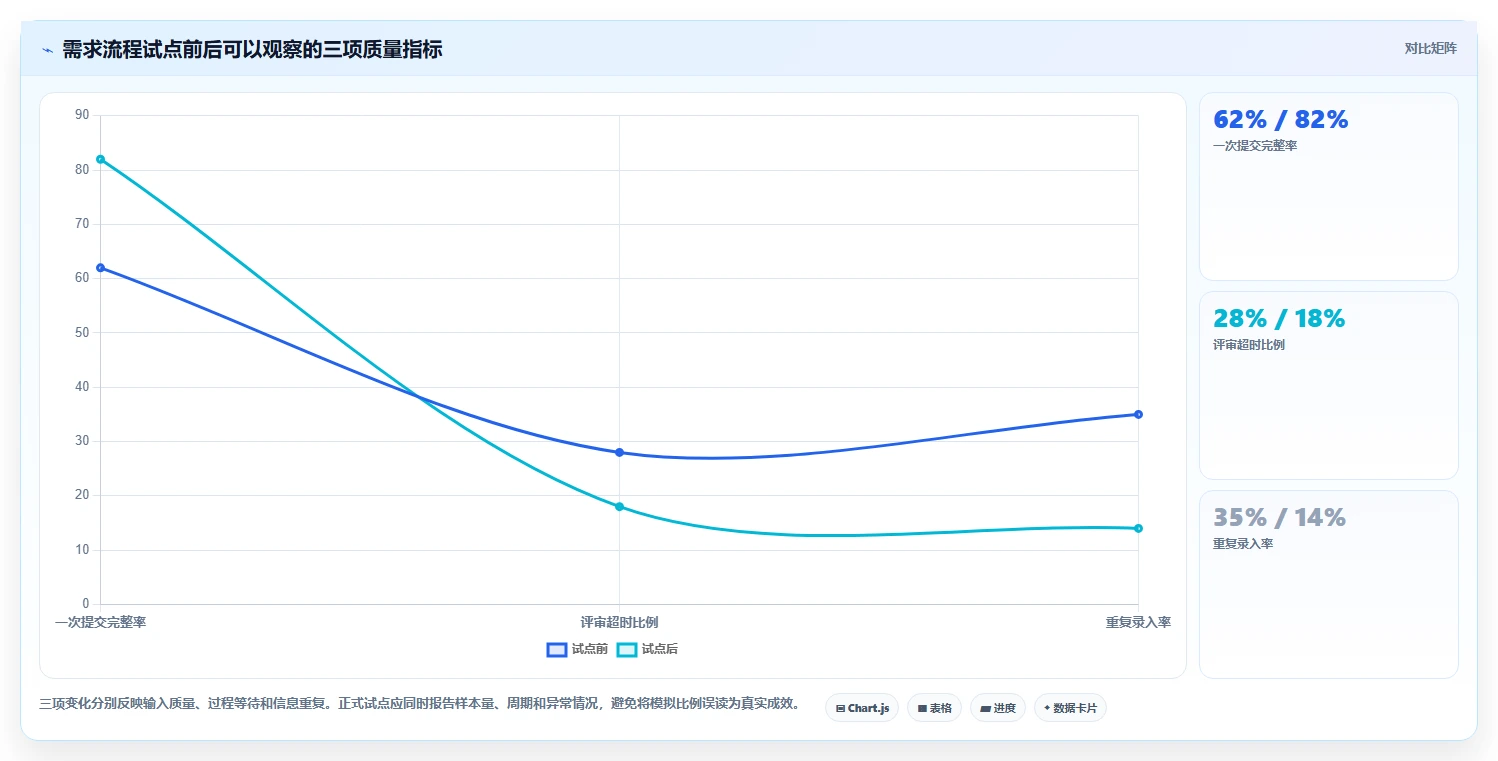Viewport: 1498px width, 761px height.
Task: Click the 一次提交完整率 x-axis label
Action: pyautogui.click(x=100, y=622)
